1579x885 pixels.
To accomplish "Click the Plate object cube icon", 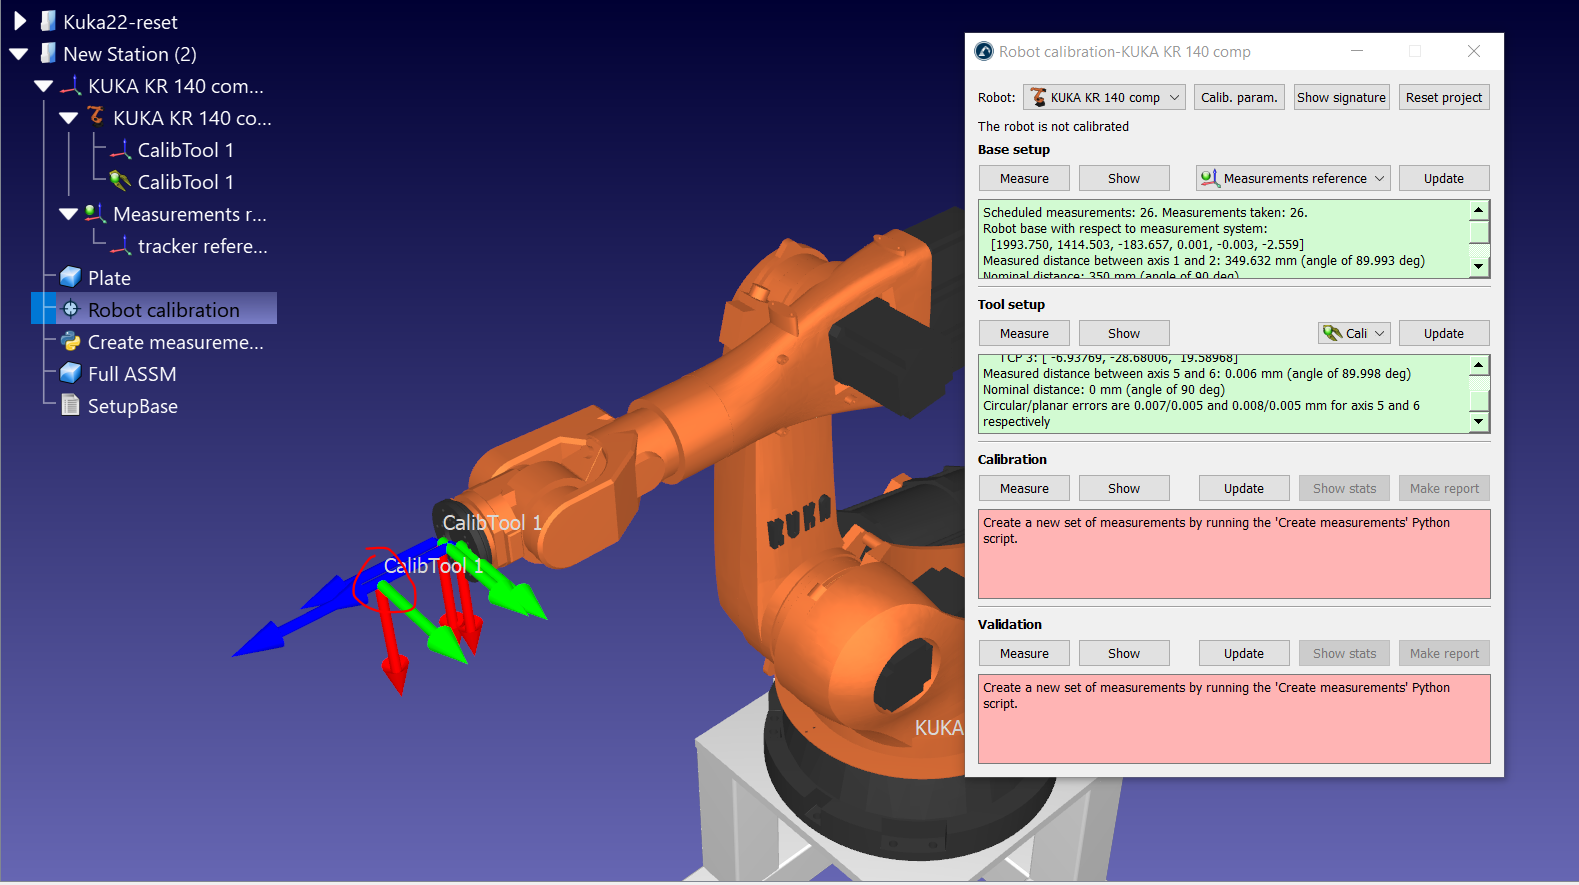I will click(x=70, y=277).
